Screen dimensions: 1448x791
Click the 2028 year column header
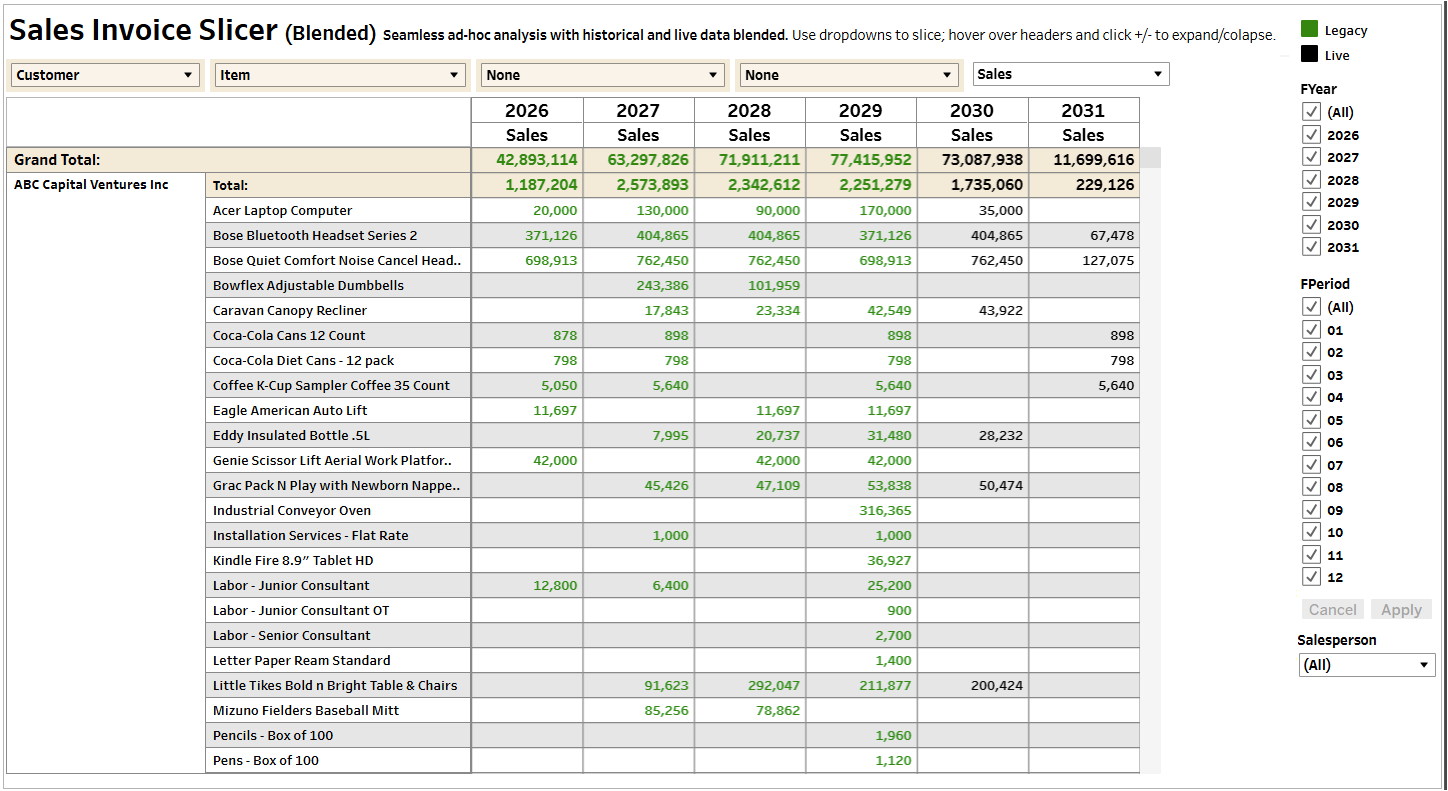(x=749, y=111)
